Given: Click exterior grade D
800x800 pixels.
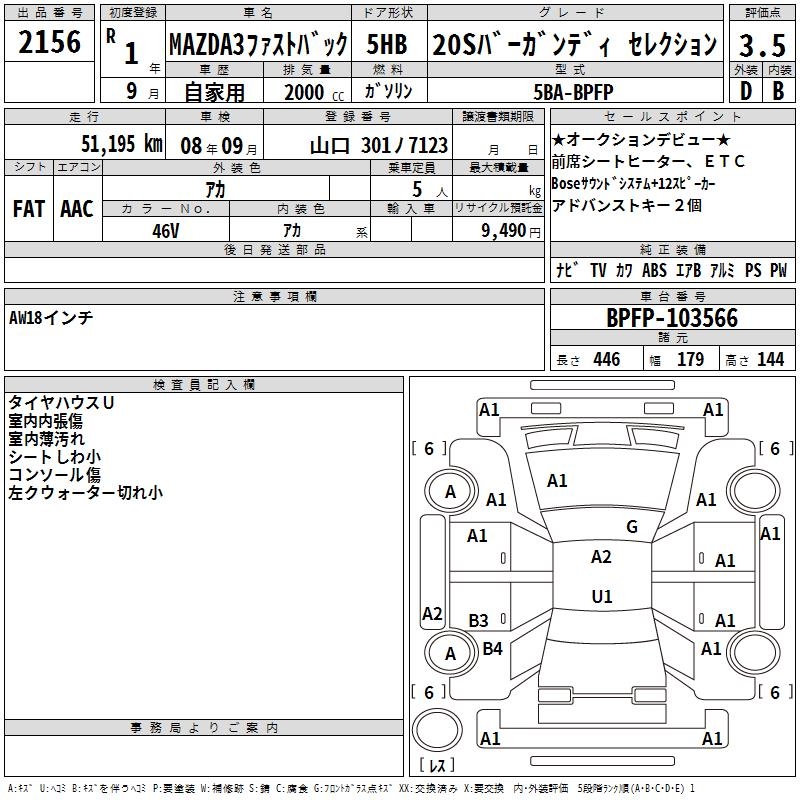Looking at the screenshot, I should click(x=745, y=91).
